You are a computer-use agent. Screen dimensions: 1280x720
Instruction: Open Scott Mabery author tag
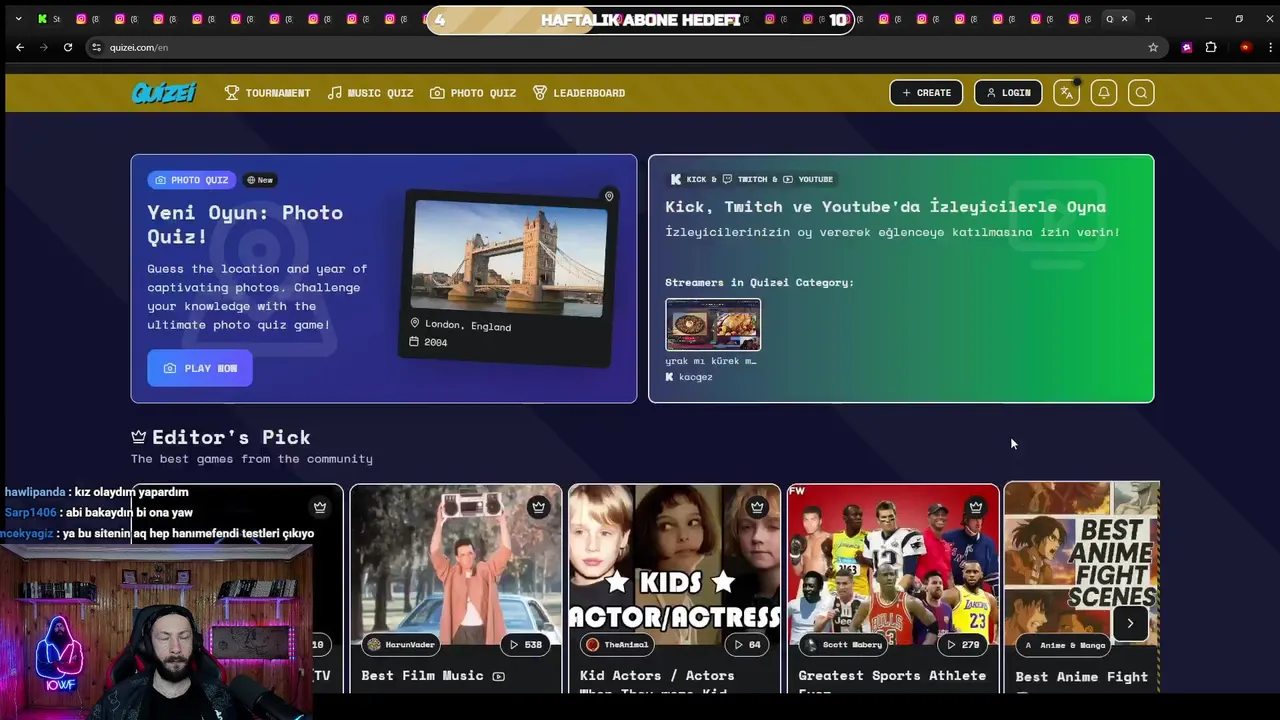coord(845,645)
